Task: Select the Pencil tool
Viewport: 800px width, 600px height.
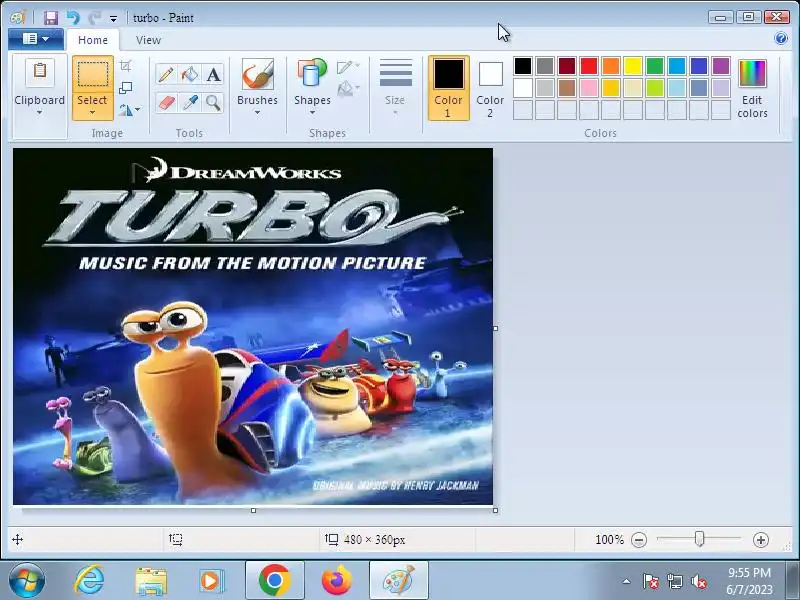Action: 166,74
